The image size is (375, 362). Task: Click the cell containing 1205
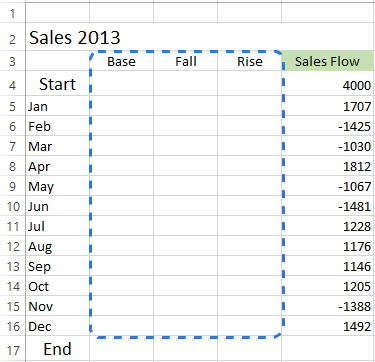tap(328, 286)
